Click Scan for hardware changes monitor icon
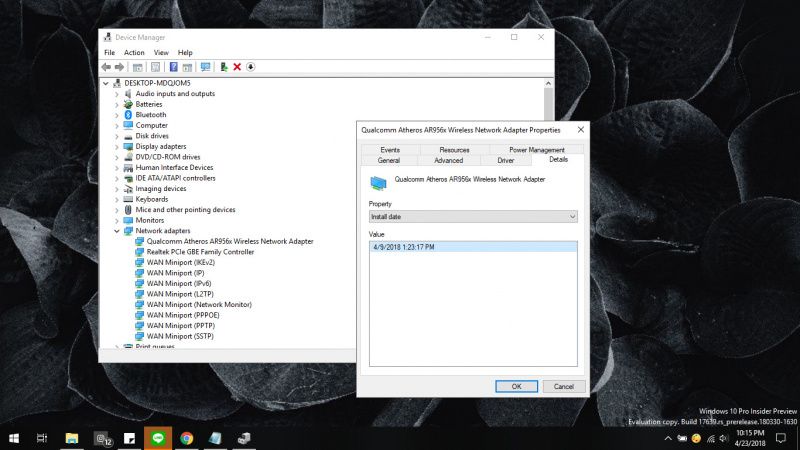The width and height of the screenshot is (800, 450). (205, 67)
